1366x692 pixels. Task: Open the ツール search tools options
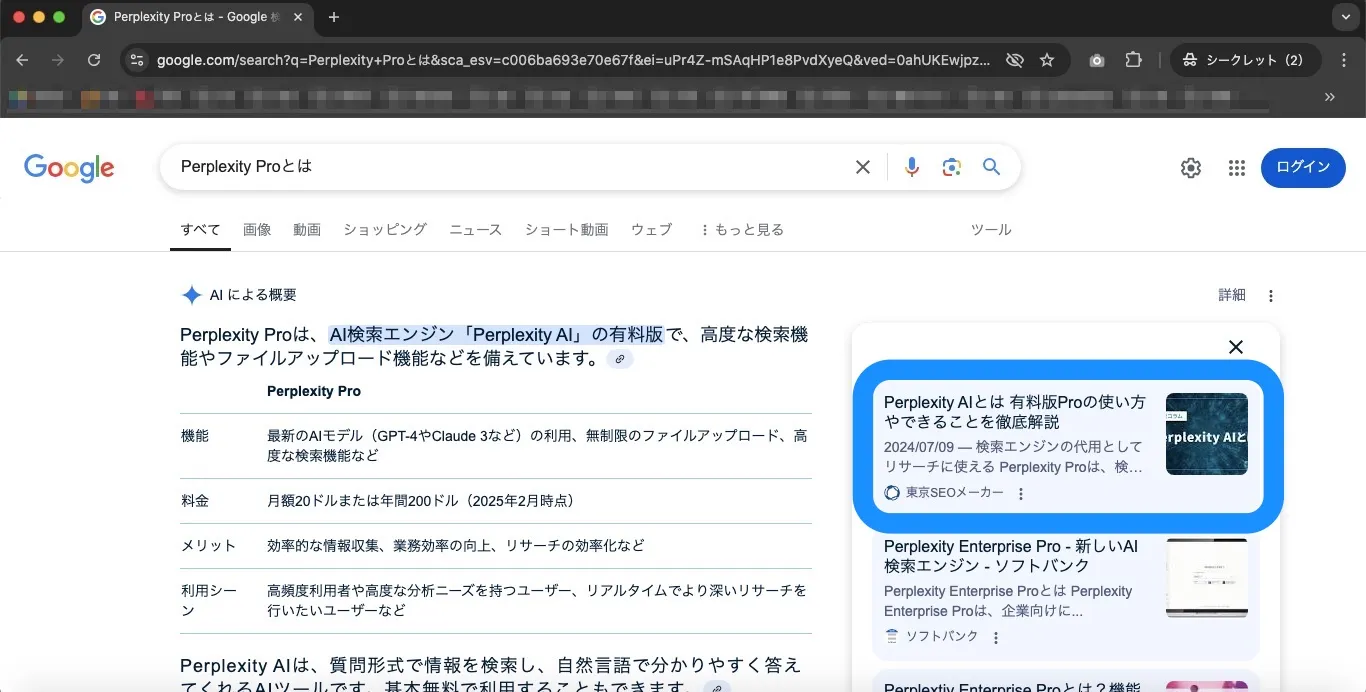pyautogui.click(x=991, y=230)
